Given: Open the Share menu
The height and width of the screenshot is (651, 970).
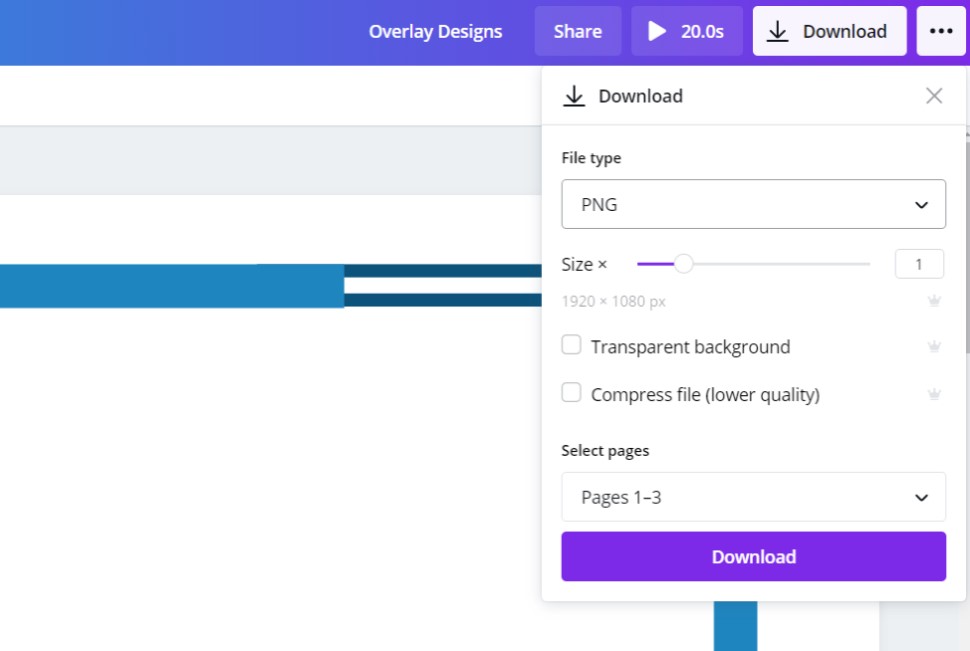Looking at the screenshot, I should point(577,31).
